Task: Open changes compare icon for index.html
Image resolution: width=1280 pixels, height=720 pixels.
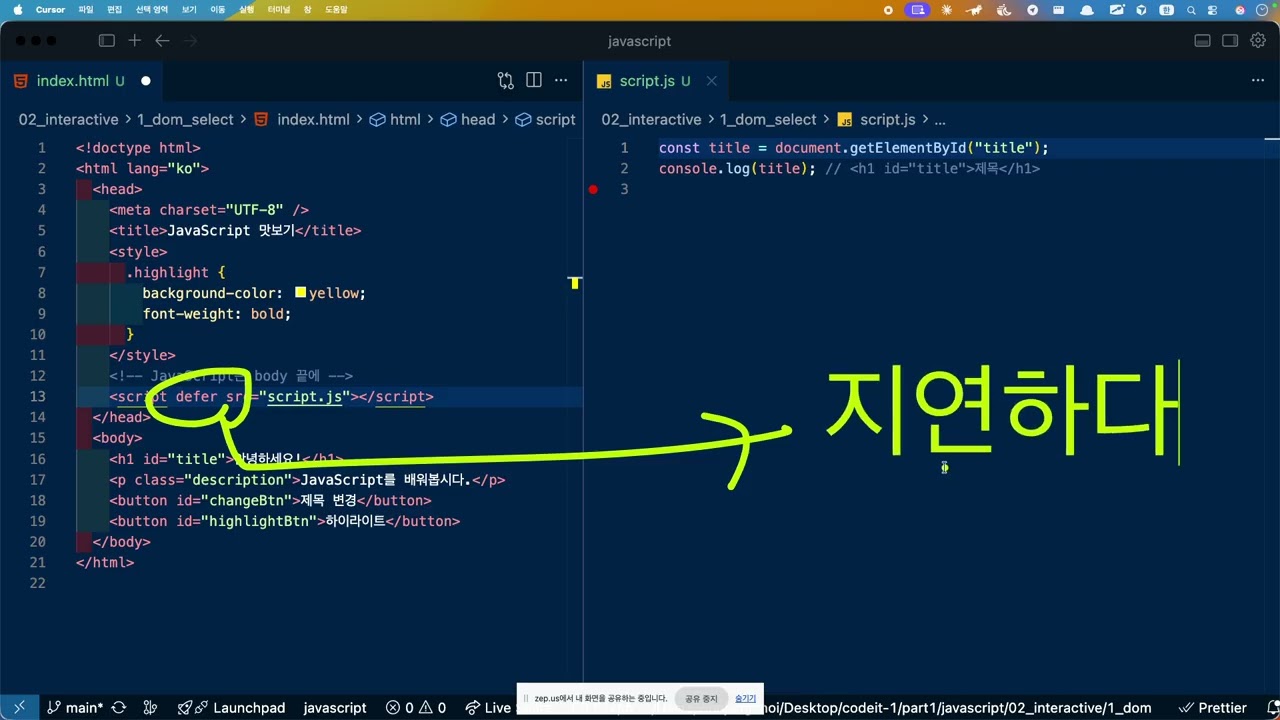Action: click(506, 81)
